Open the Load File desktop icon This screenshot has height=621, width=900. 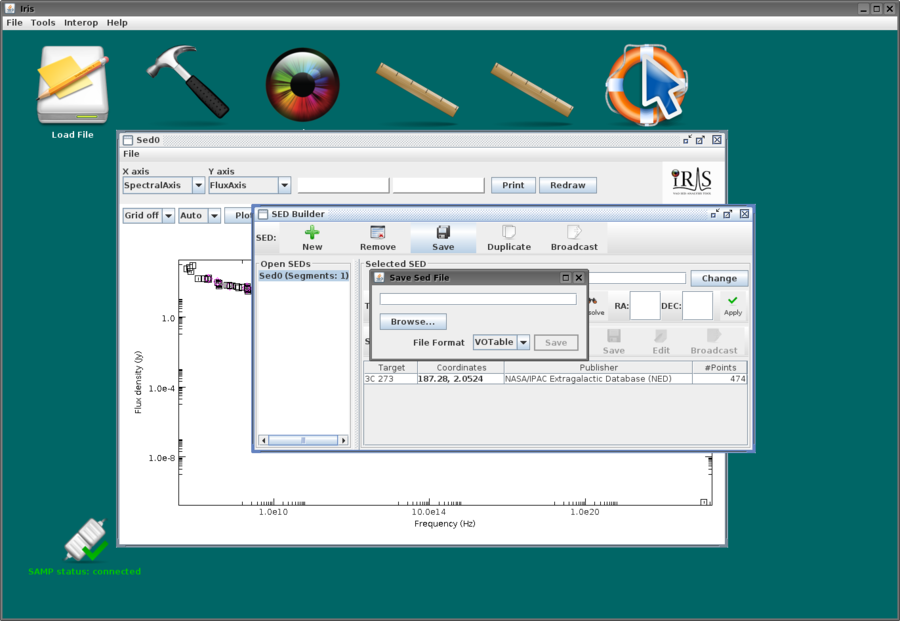pos(72,92)
